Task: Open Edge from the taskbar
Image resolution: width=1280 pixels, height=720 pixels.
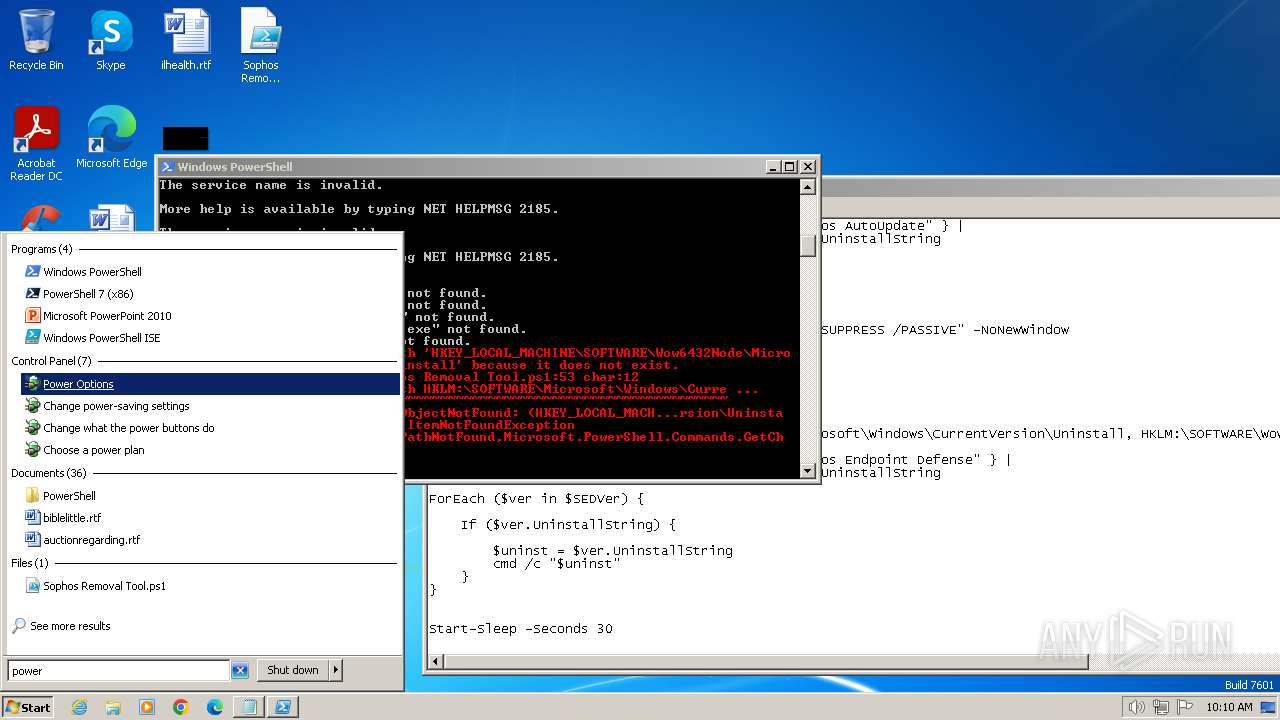Action: [x=215, y=707]
